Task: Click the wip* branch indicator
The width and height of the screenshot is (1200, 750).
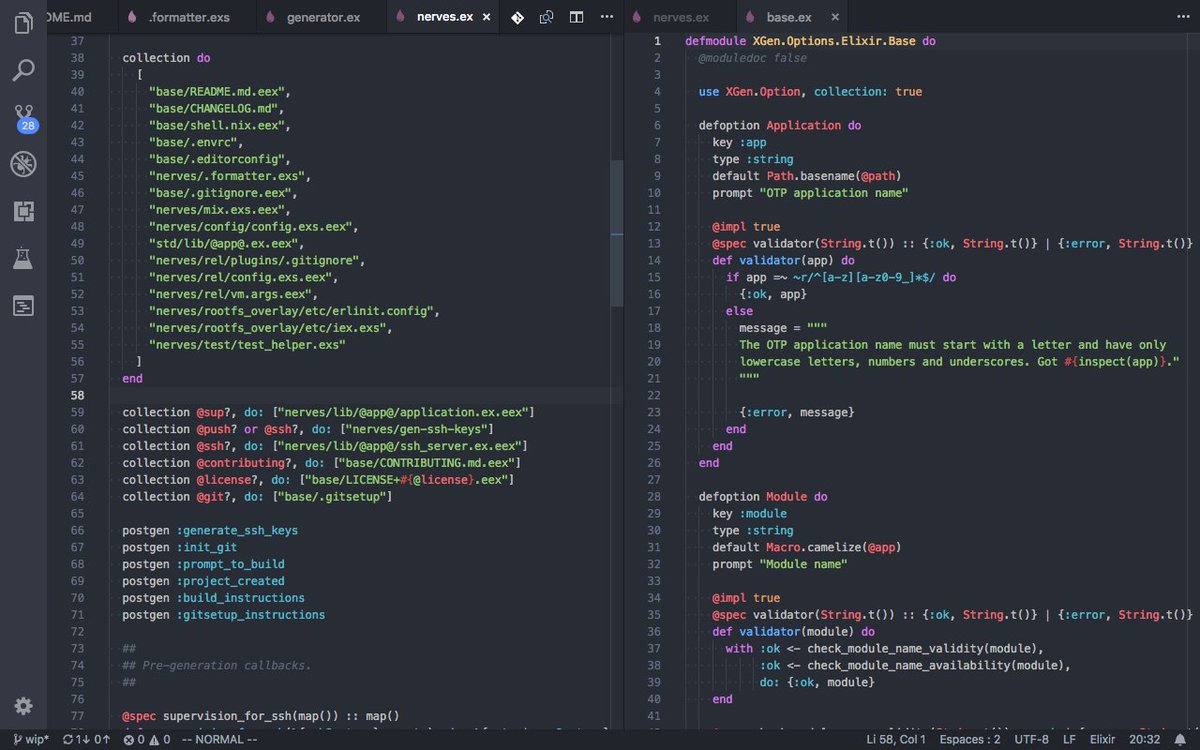Action: point(30,740)
